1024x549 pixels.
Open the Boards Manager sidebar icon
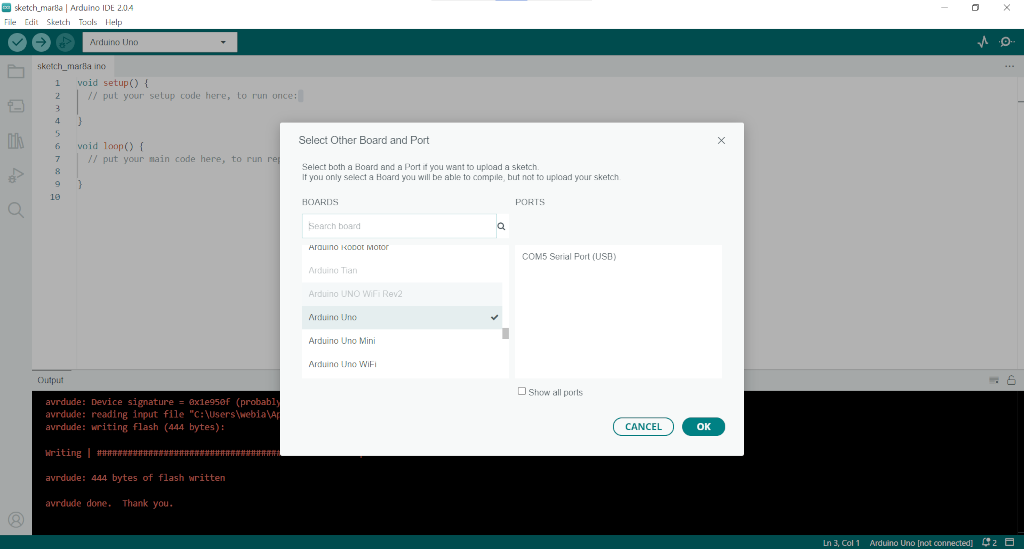16,106
